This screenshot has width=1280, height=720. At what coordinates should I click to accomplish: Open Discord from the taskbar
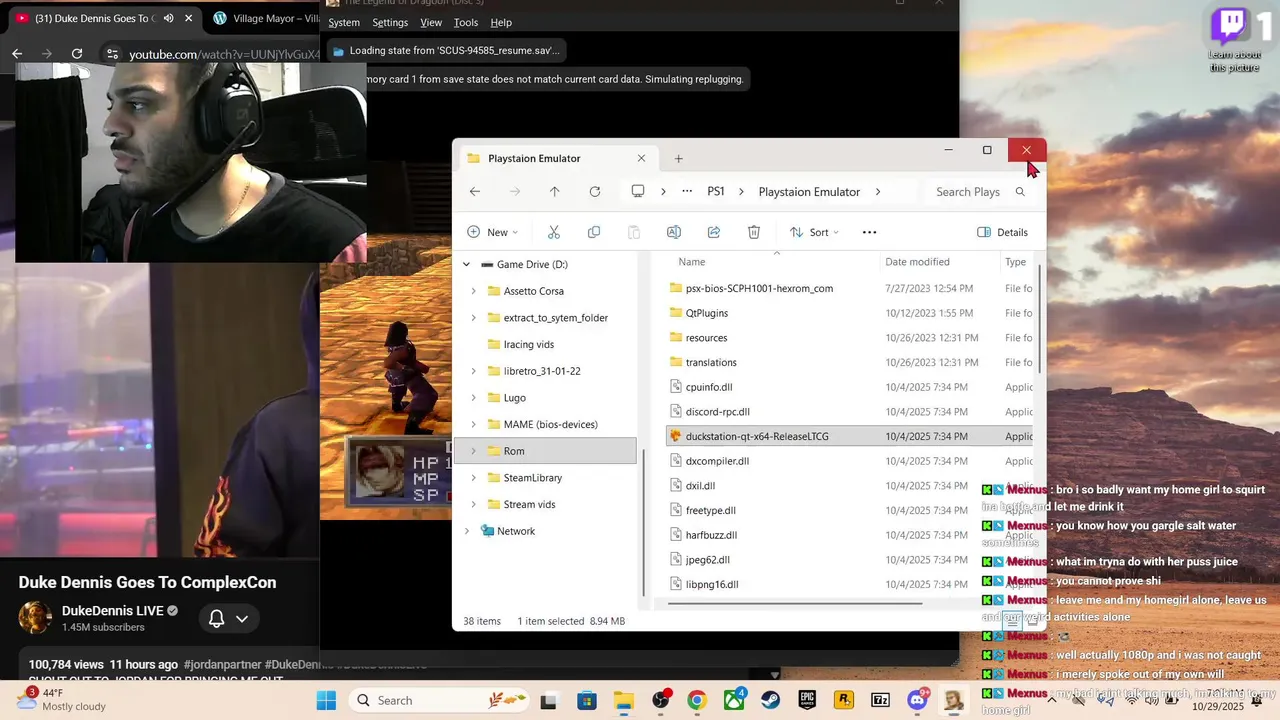coord(917,701)
